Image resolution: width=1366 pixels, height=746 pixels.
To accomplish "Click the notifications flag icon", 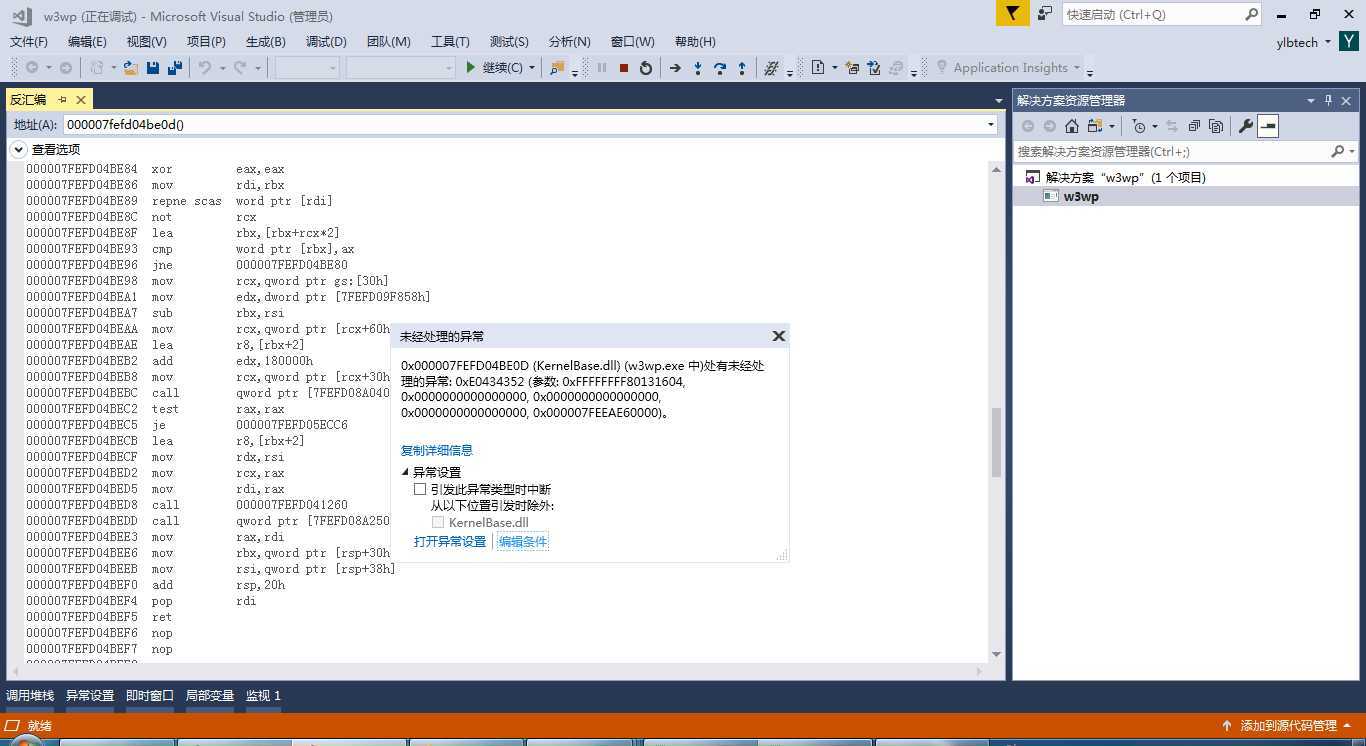I will click(1013, 13).
